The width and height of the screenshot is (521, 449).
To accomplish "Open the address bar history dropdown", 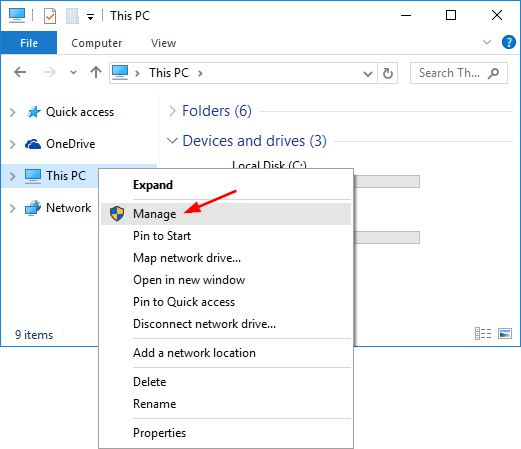I will (368, 73).
